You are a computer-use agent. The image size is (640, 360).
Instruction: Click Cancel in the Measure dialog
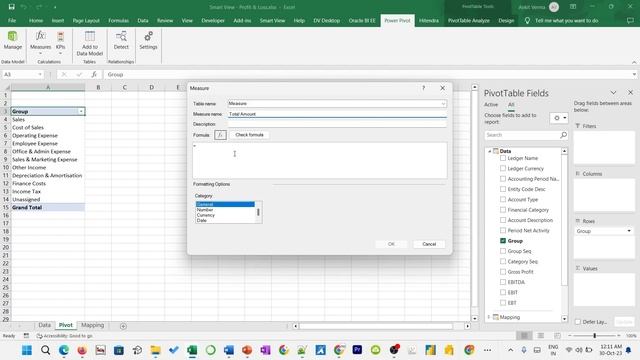tap(429, 244)
